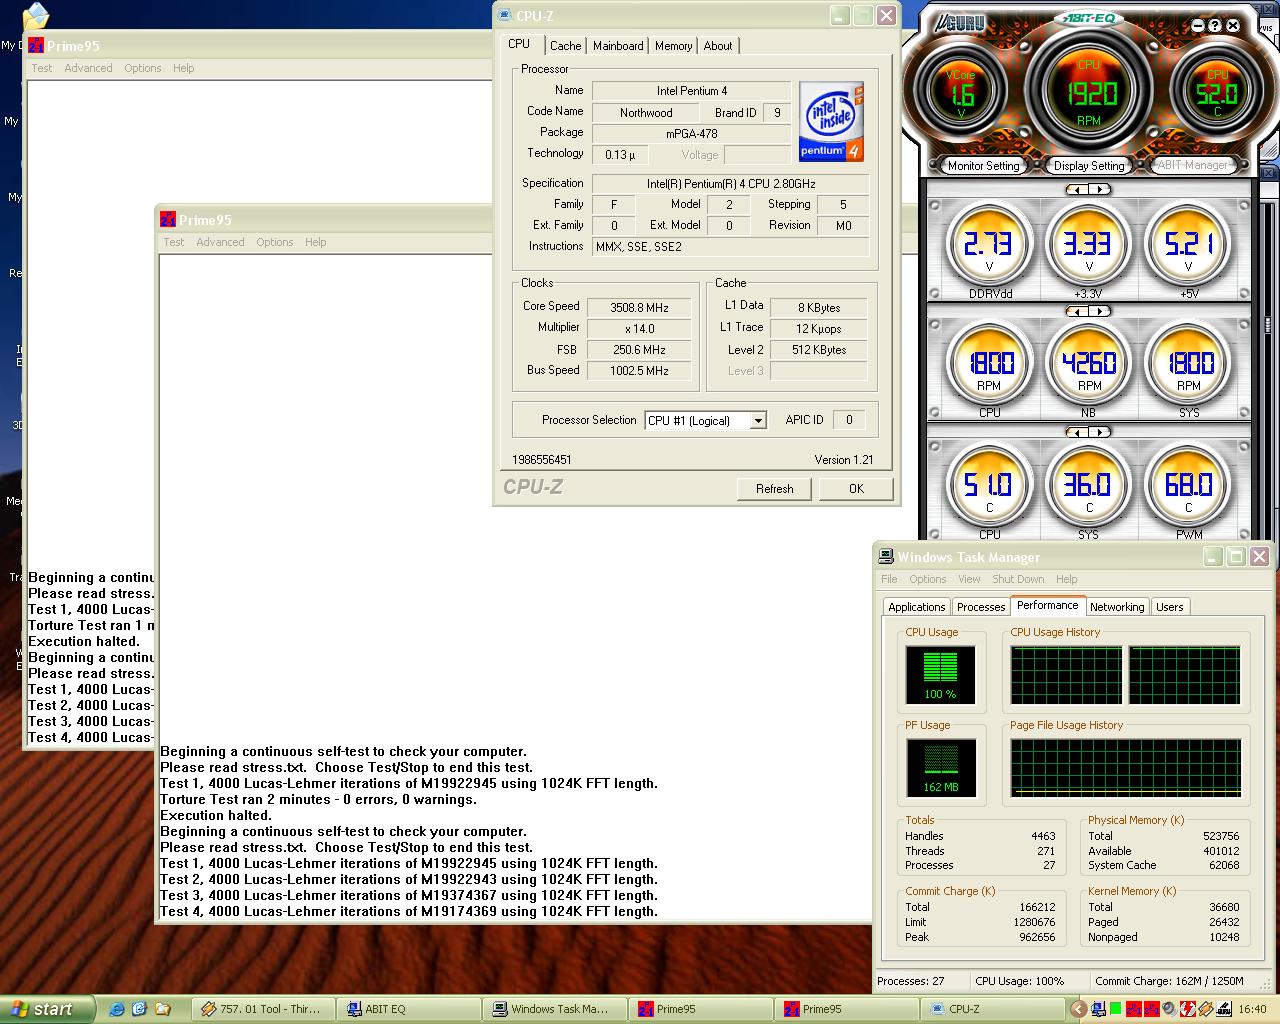The image size is (1280, 1024).
Task: Open the 757. 01 Tool taskbar button
Action: point(262,1009)
